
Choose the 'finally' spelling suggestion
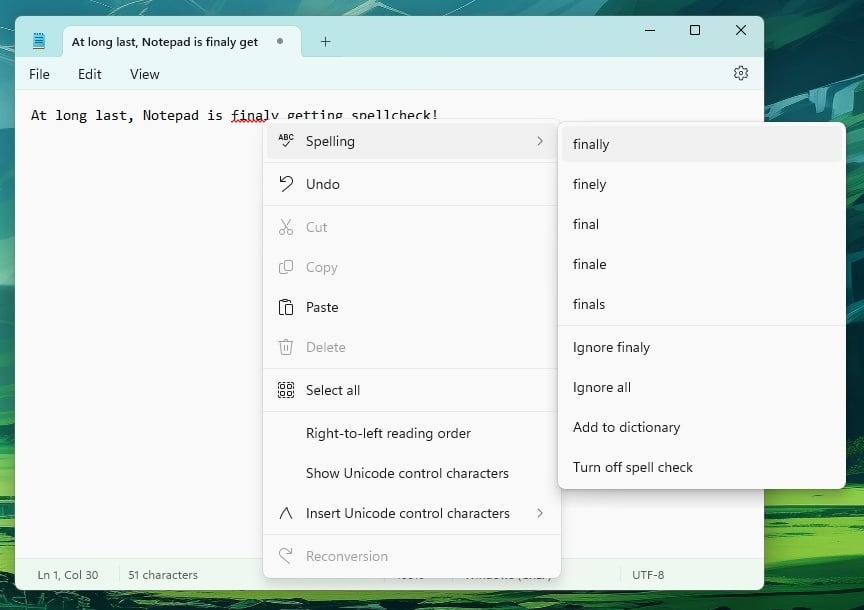[x=591, y=144]
